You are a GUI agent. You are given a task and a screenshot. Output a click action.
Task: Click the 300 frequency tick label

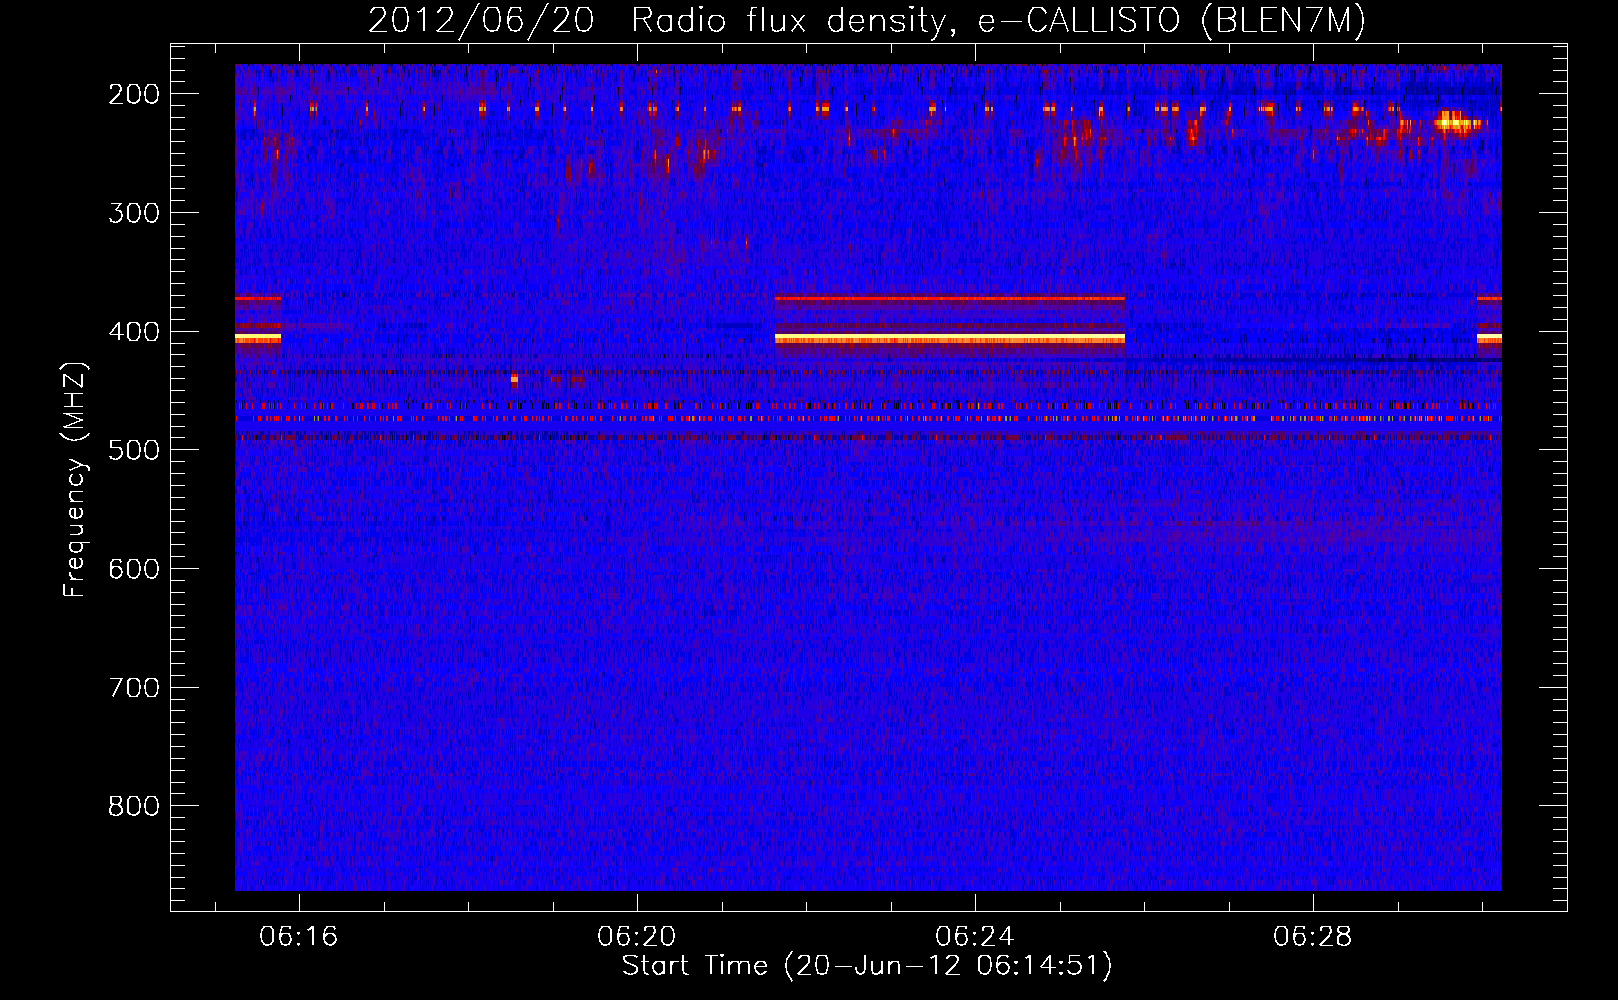pyautogui.click(x=134, y=213)
